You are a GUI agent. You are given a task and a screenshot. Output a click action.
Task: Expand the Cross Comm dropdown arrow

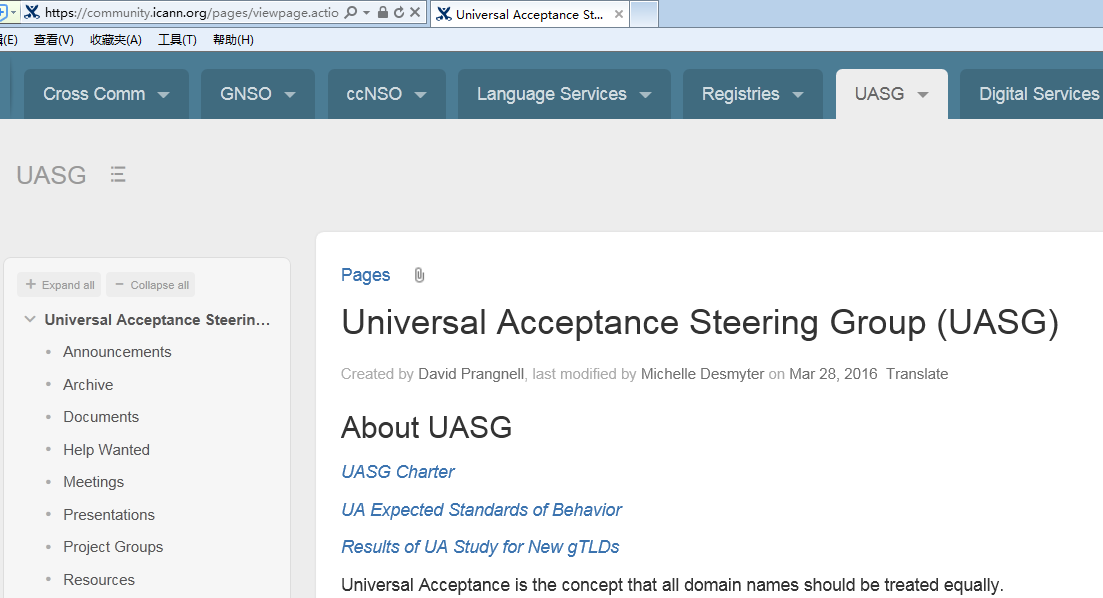tap(163, 95)
